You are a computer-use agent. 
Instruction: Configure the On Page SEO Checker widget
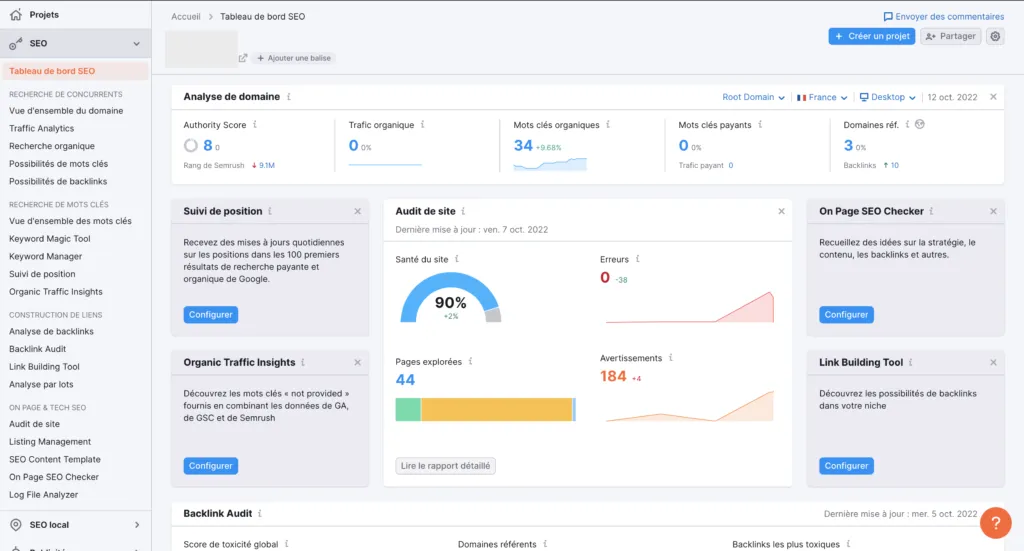pos(846,315)
